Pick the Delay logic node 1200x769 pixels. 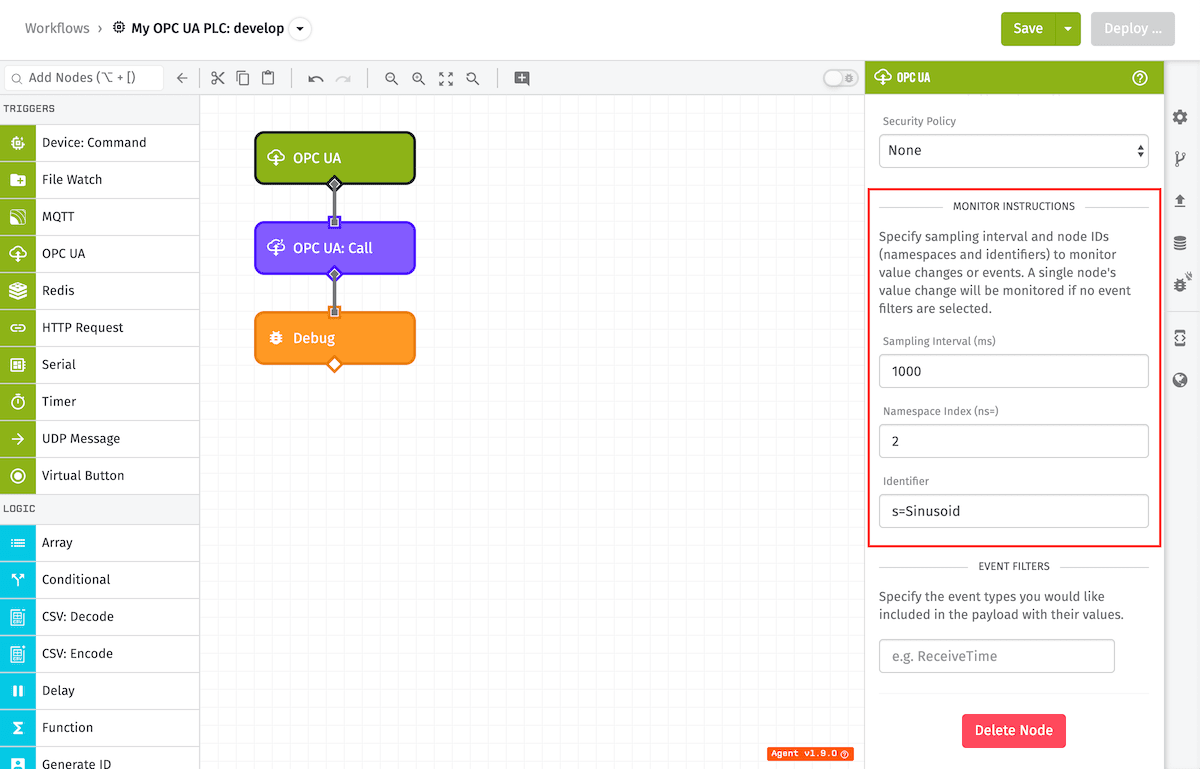[x=100, y=691]
